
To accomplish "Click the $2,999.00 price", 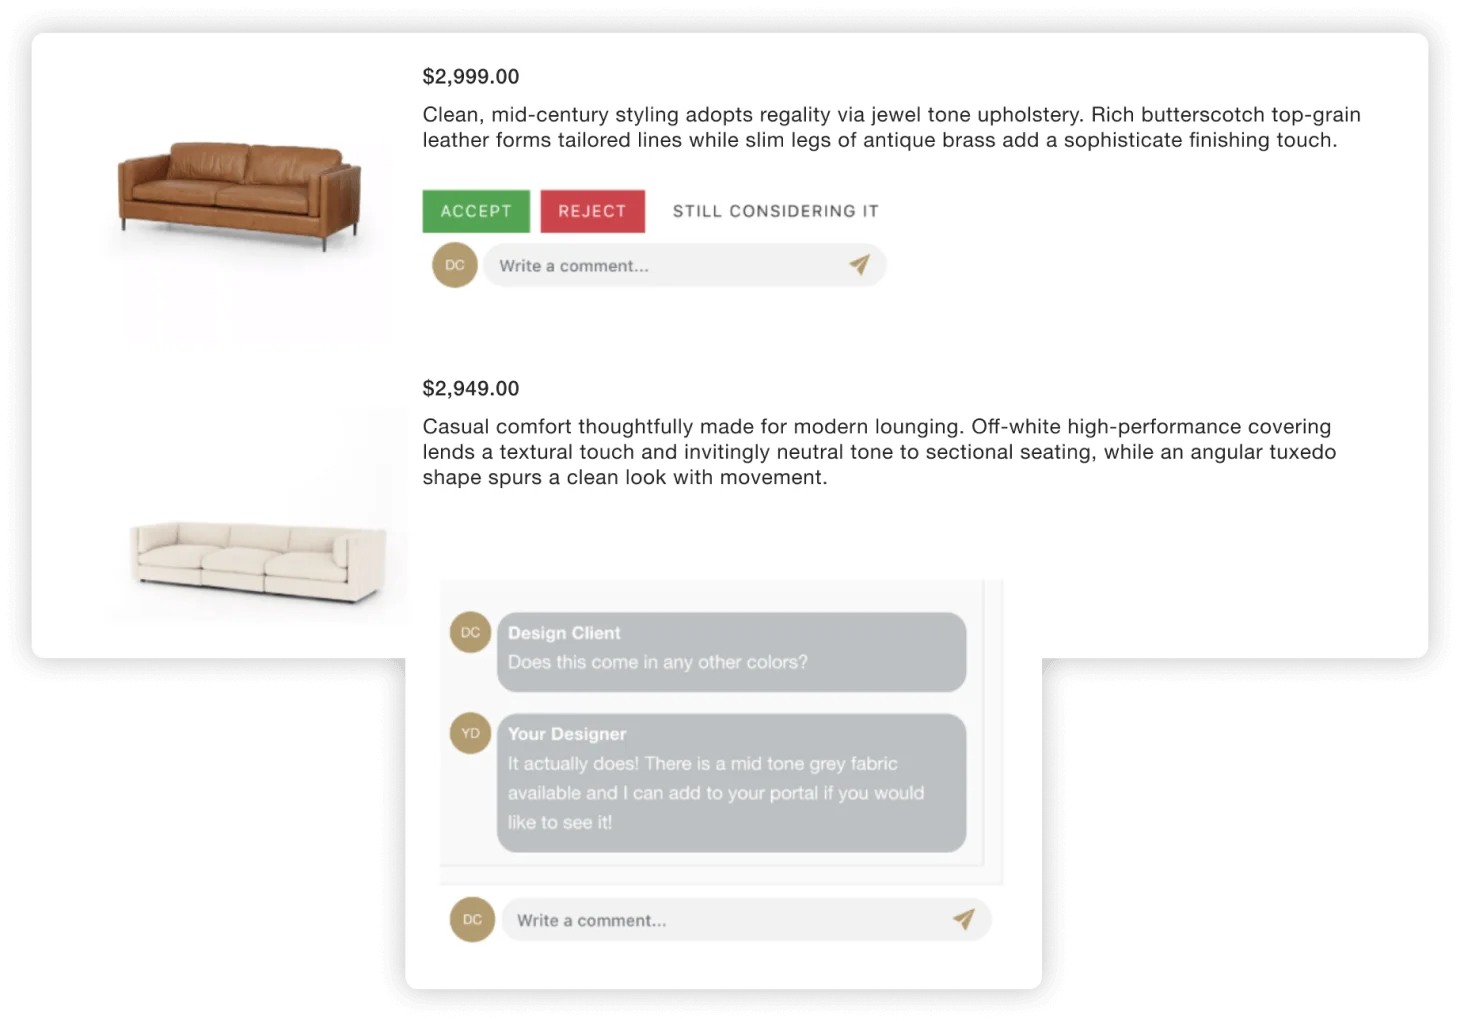I will coord(471,77).
